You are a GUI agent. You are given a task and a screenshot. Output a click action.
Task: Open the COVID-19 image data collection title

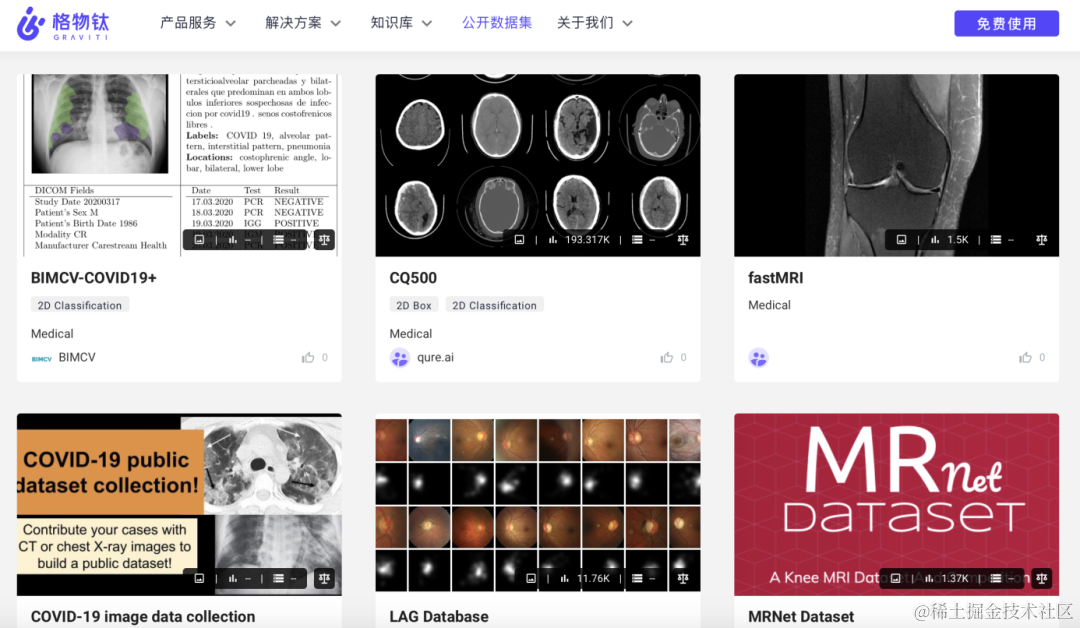[143, 616]
